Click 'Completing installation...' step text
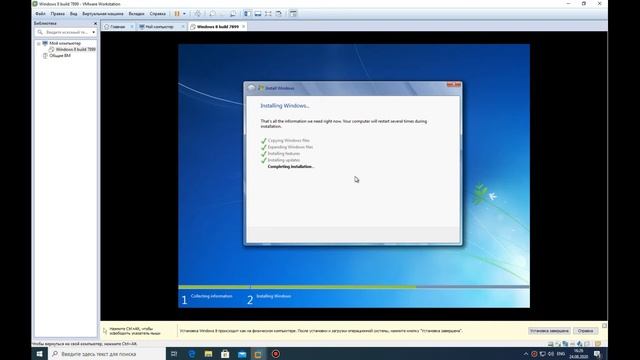The image size is (640, 360). (x=291, y=167)
